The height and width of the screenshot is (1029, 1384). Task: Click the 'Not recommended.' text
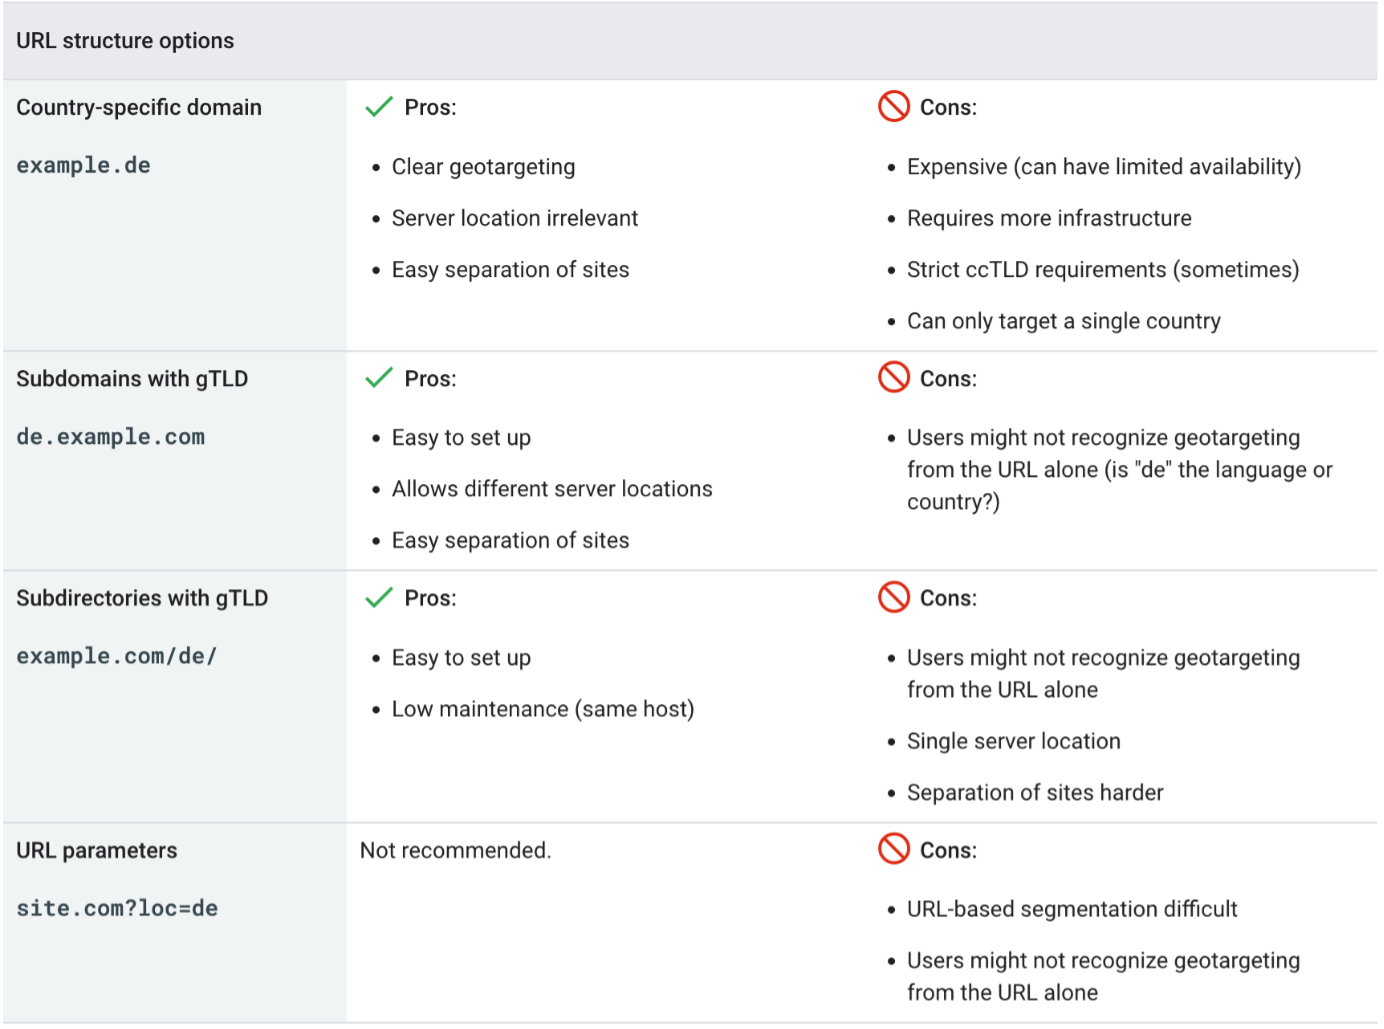(x=455, y=851)
